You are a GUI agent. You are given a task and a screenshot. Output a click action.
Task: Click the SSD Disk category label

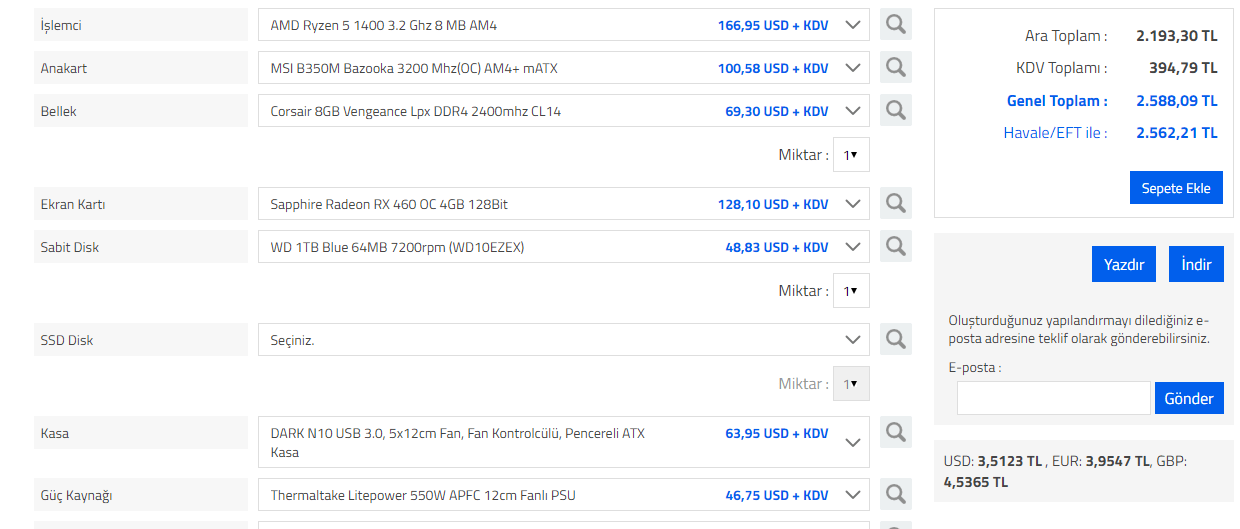click(x=141, y=340)
